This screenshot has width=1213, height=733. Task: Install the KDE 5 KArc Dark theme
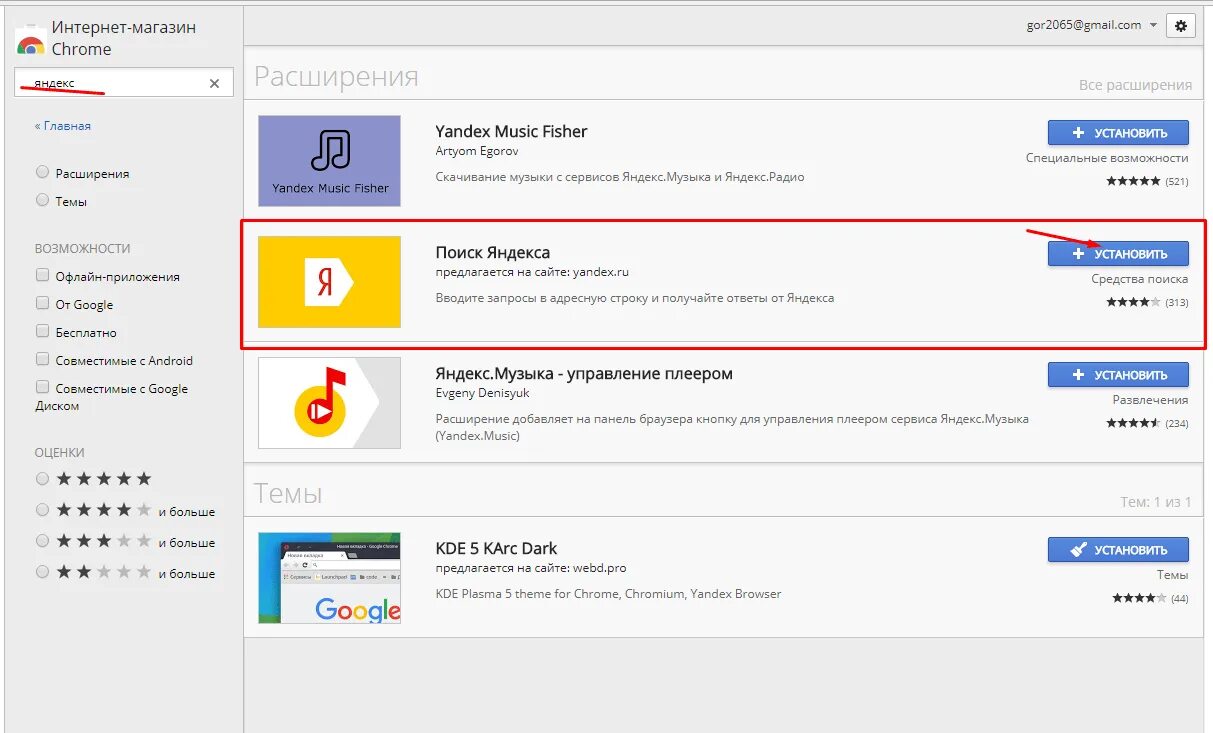click(x=1118, y=550)
